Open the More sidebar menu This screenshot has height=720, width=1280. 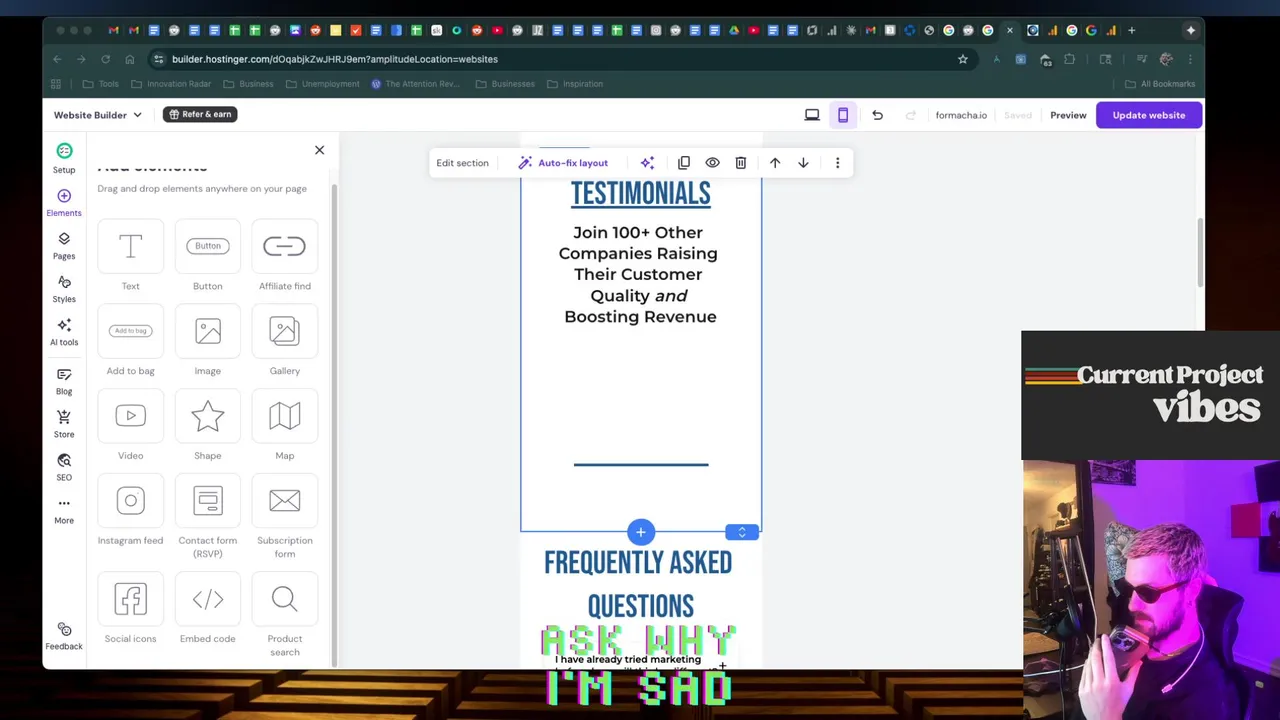(64, 510)
